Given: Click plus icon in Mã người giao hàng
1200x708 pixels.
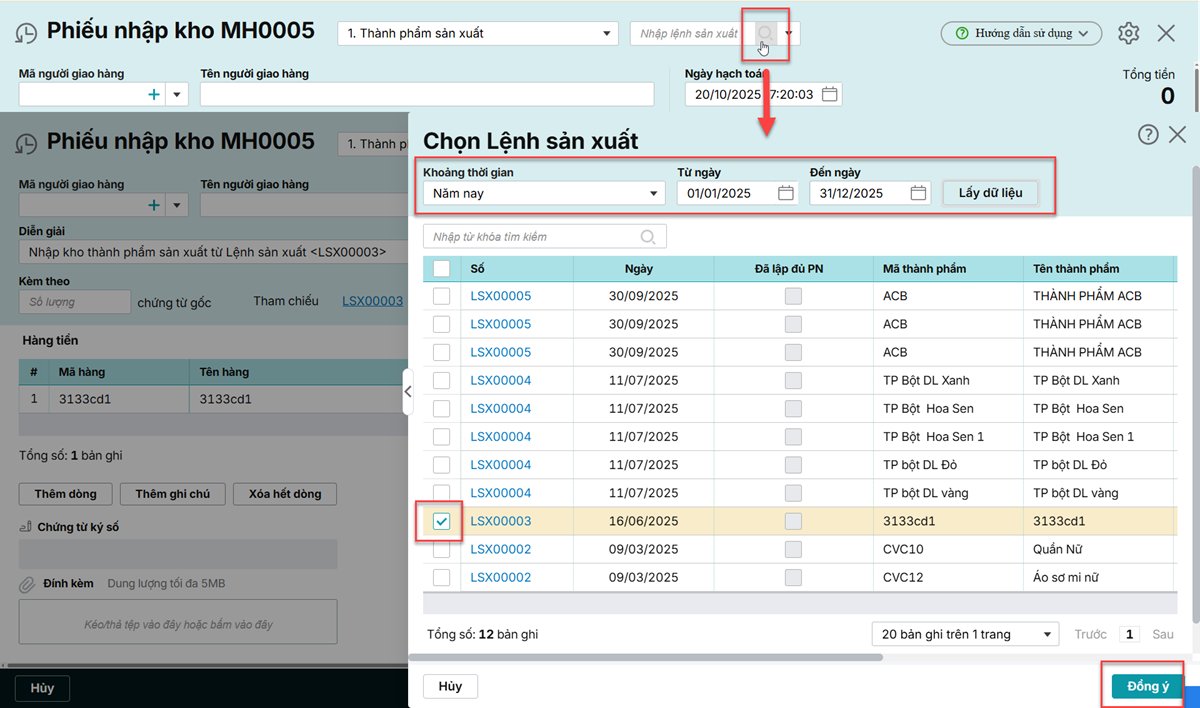Looking at the screenshot, I should (154, 94).
